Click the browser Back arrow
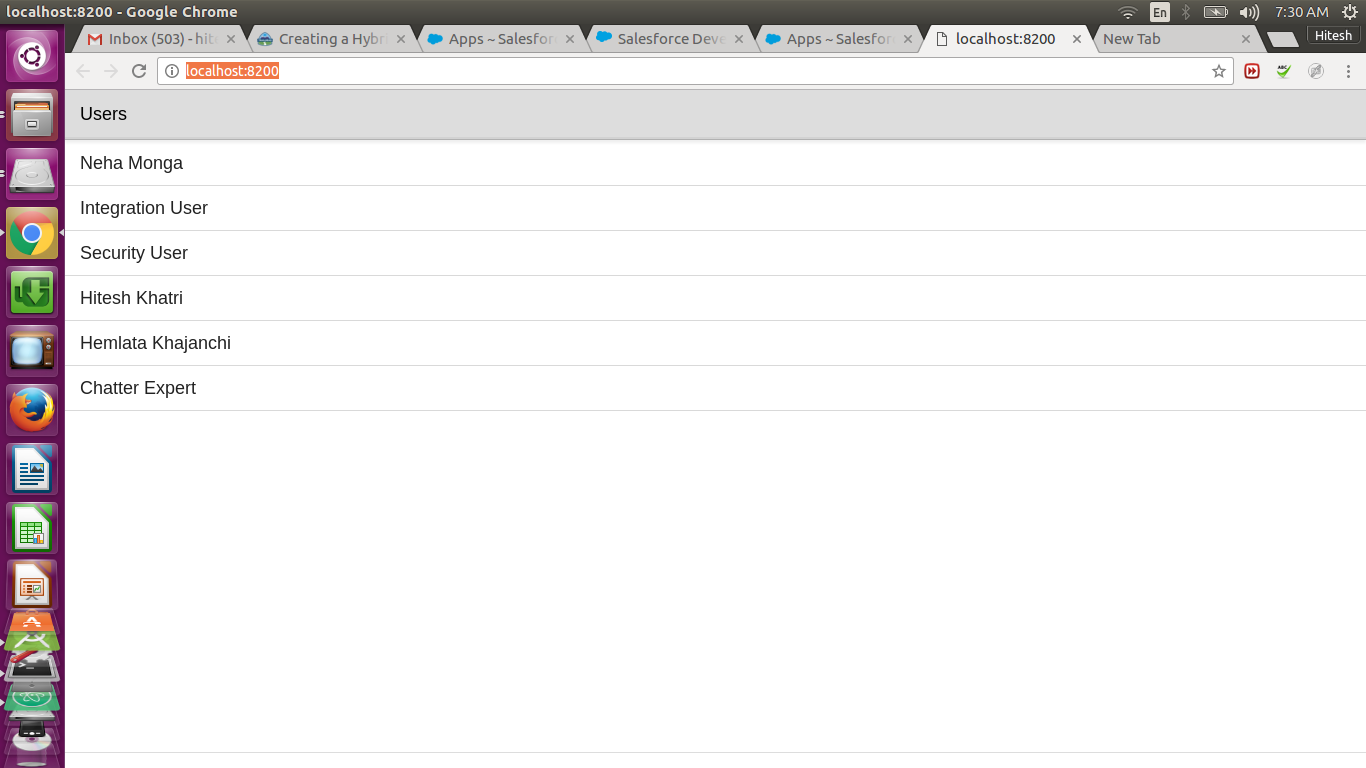 (83, 71)
